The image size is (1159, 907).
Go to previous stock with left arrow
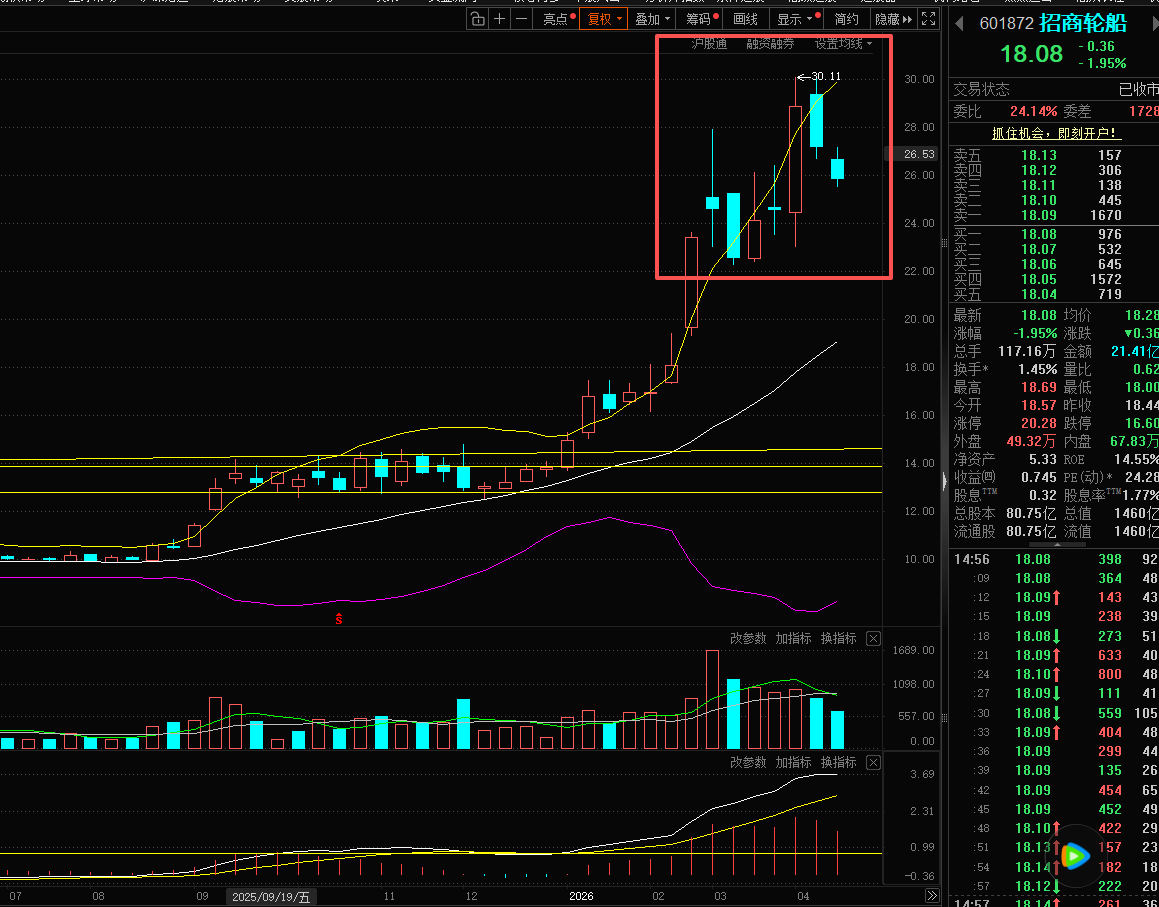(x=960, y=23)
